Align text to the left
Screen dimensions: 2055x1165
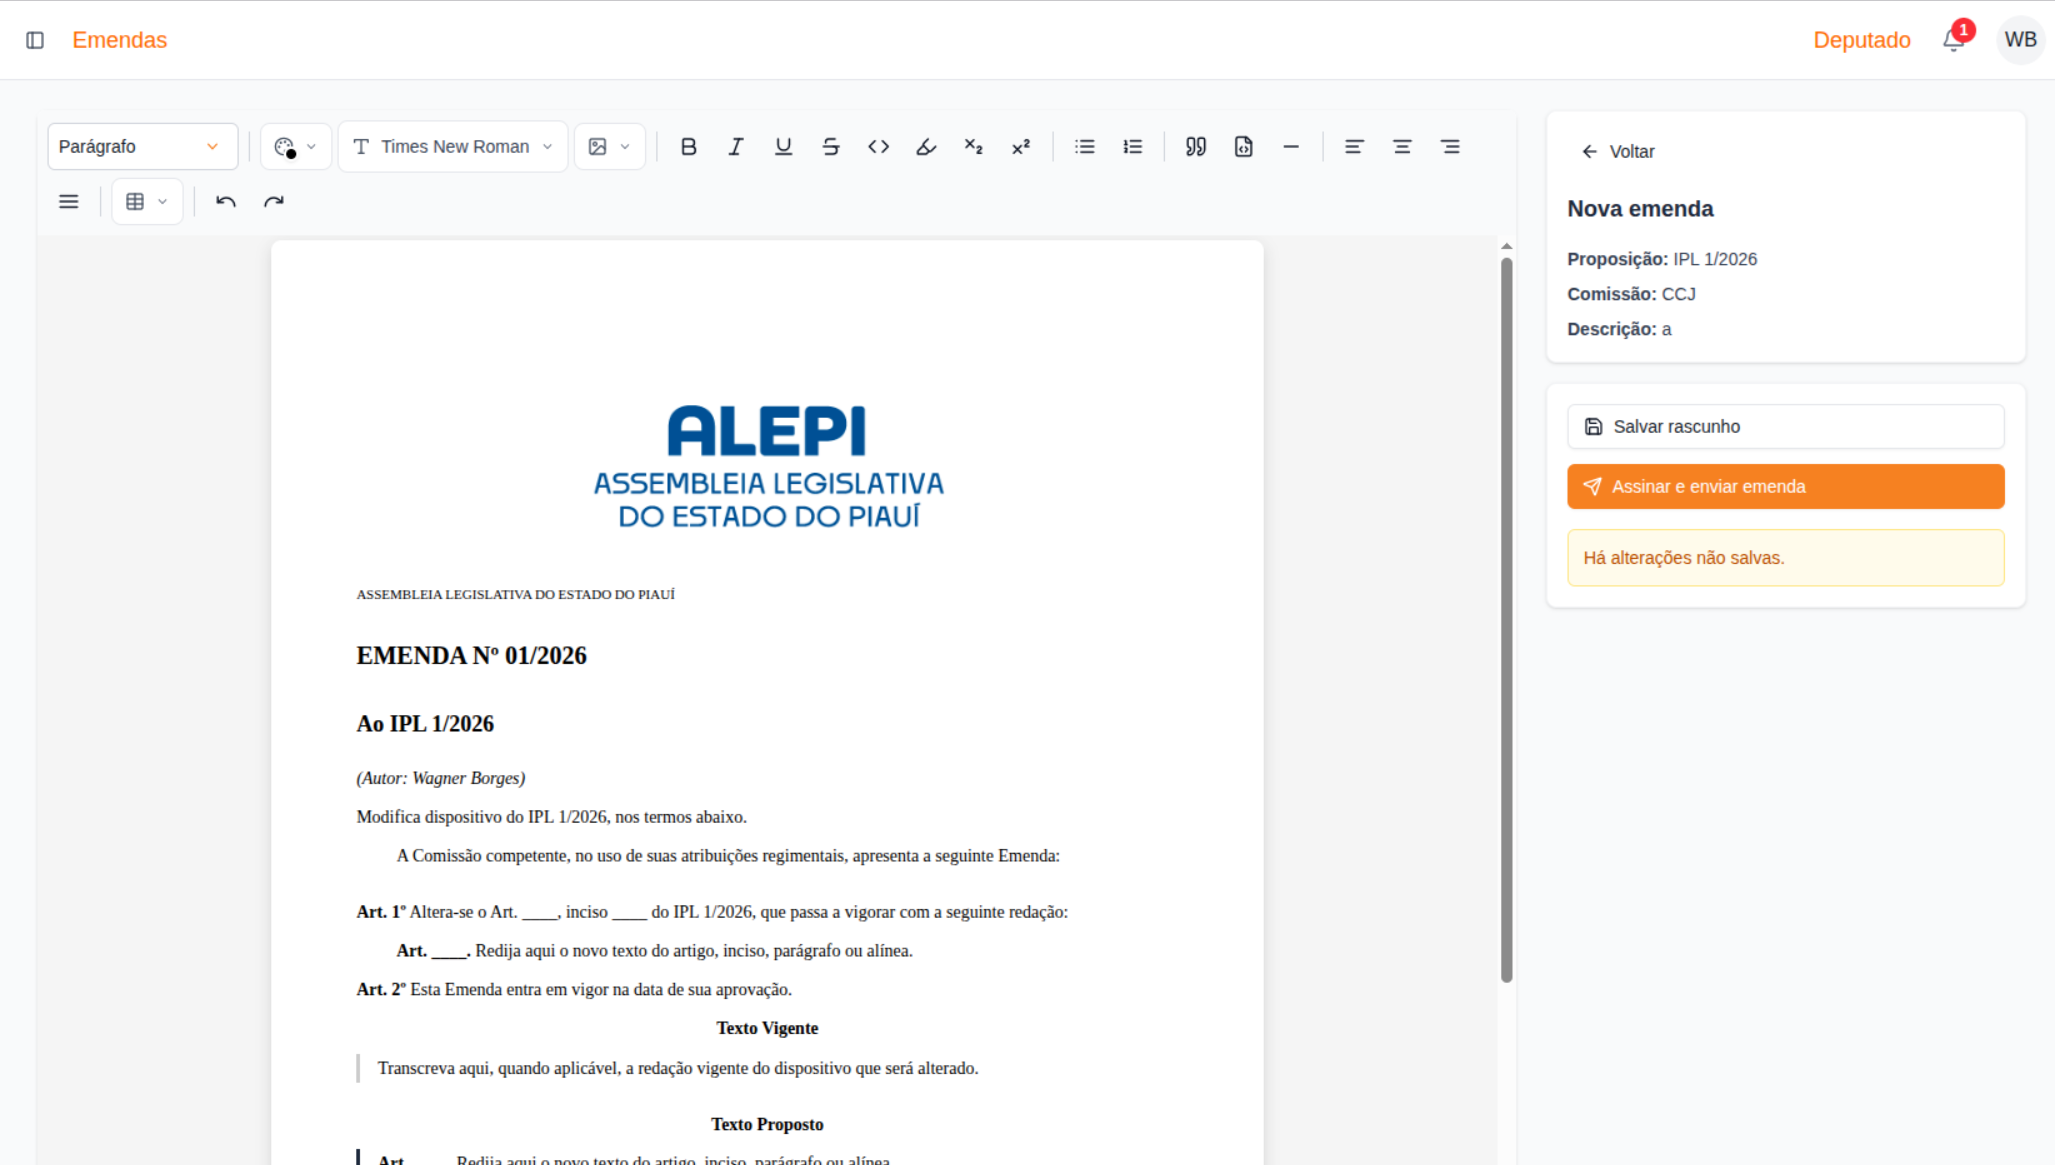(x=1354, y=147)
